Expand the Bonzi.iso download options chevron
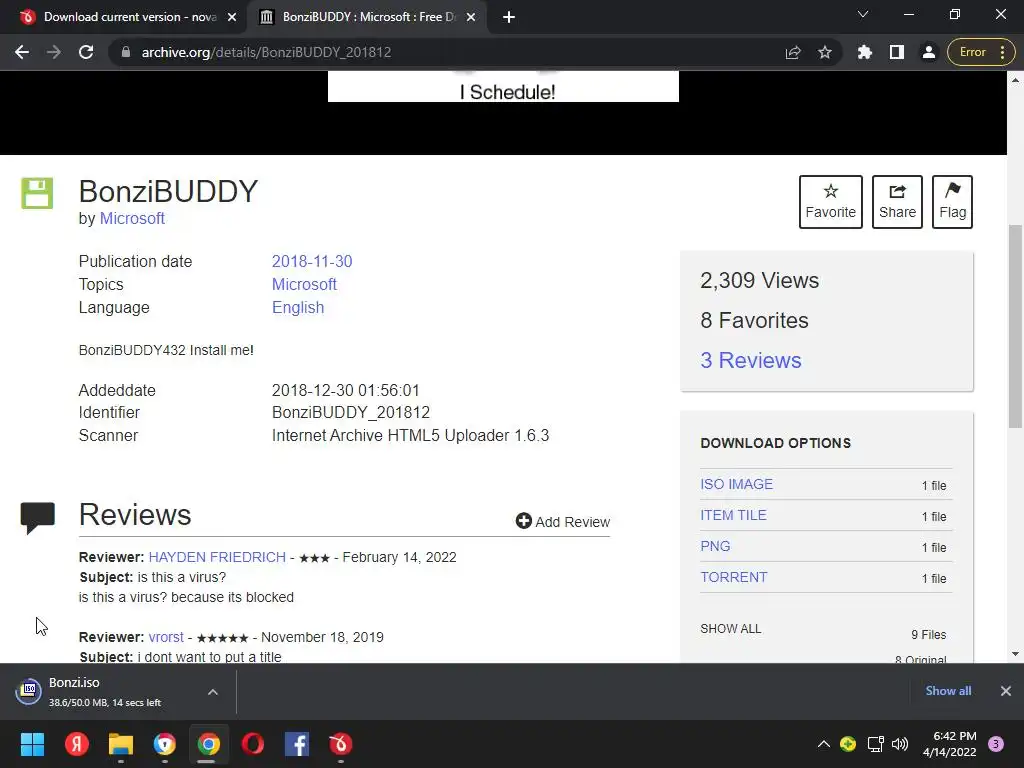The image size is (1024, 768). pyautogui.click(x=213, y=692)
